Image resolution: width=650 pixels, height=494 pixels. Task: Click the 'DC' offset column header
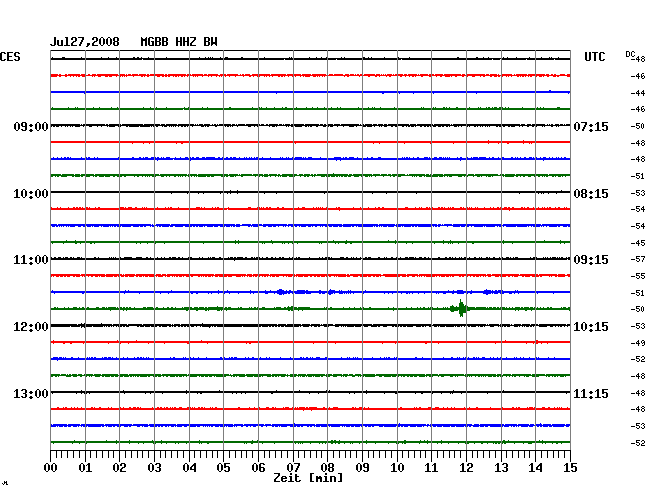[630, 54]
